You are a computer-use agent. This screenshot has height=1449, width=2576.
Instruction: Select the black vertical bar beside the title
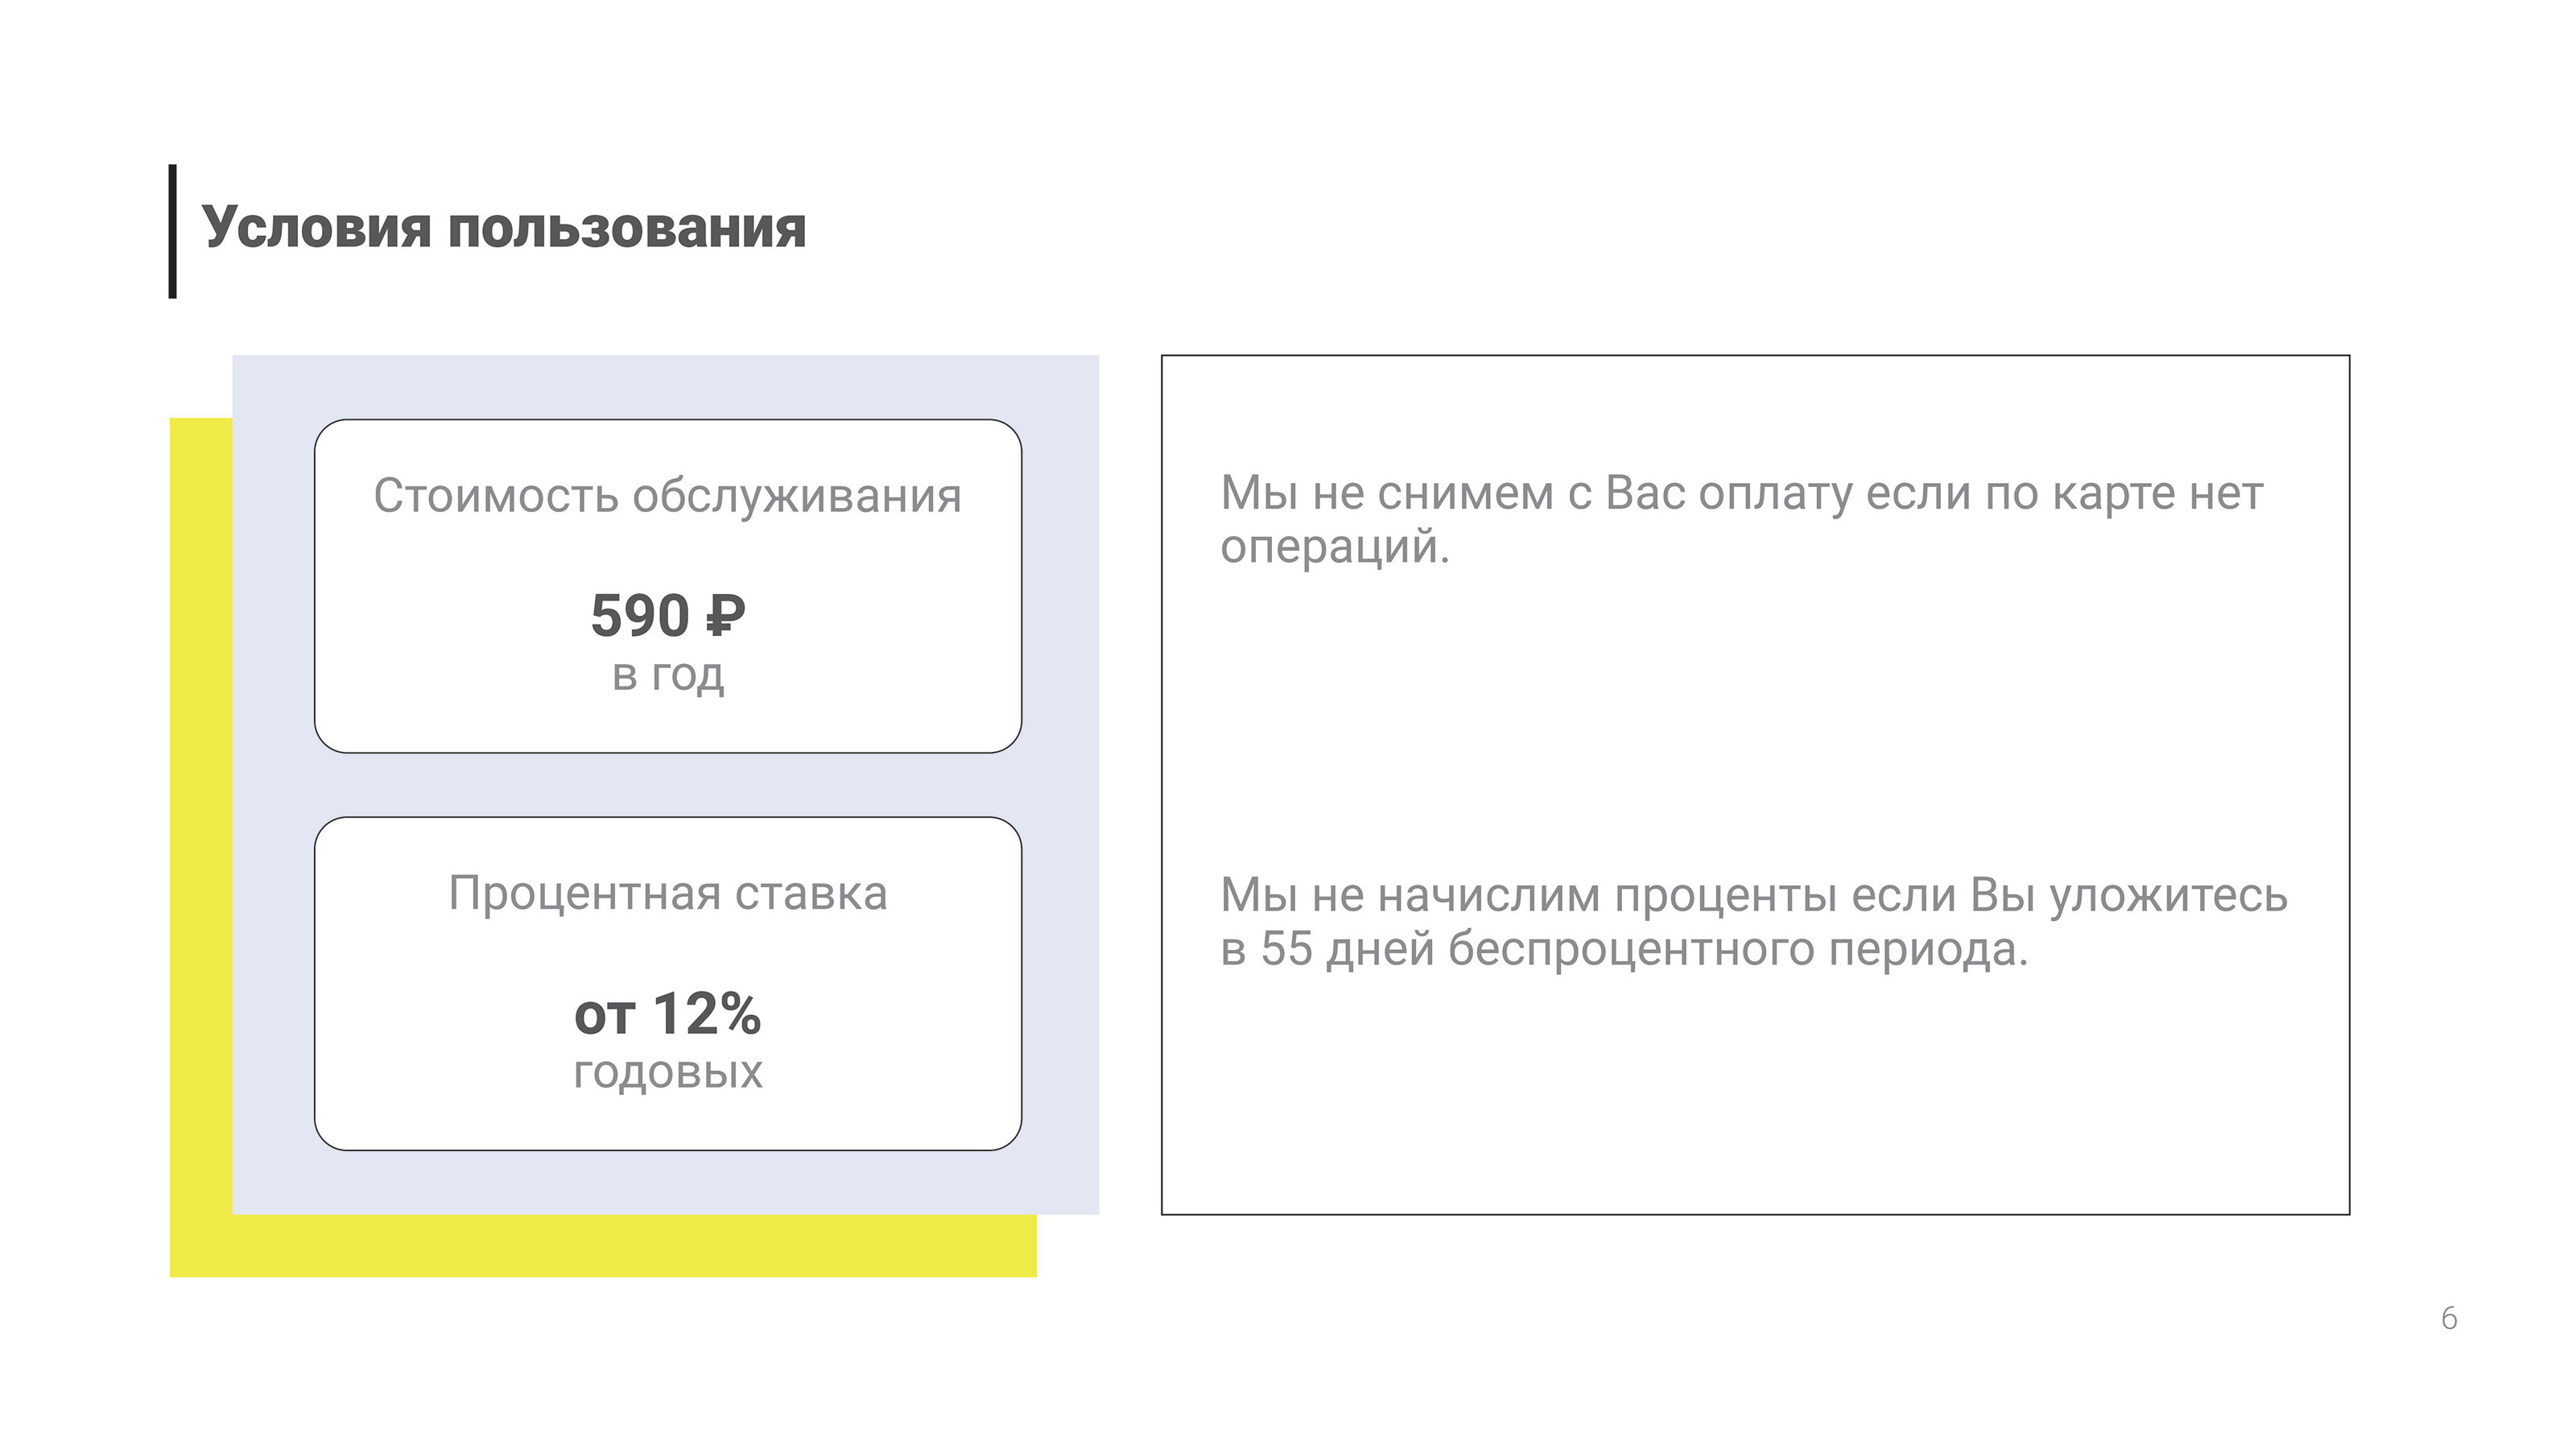click(173, 231)
